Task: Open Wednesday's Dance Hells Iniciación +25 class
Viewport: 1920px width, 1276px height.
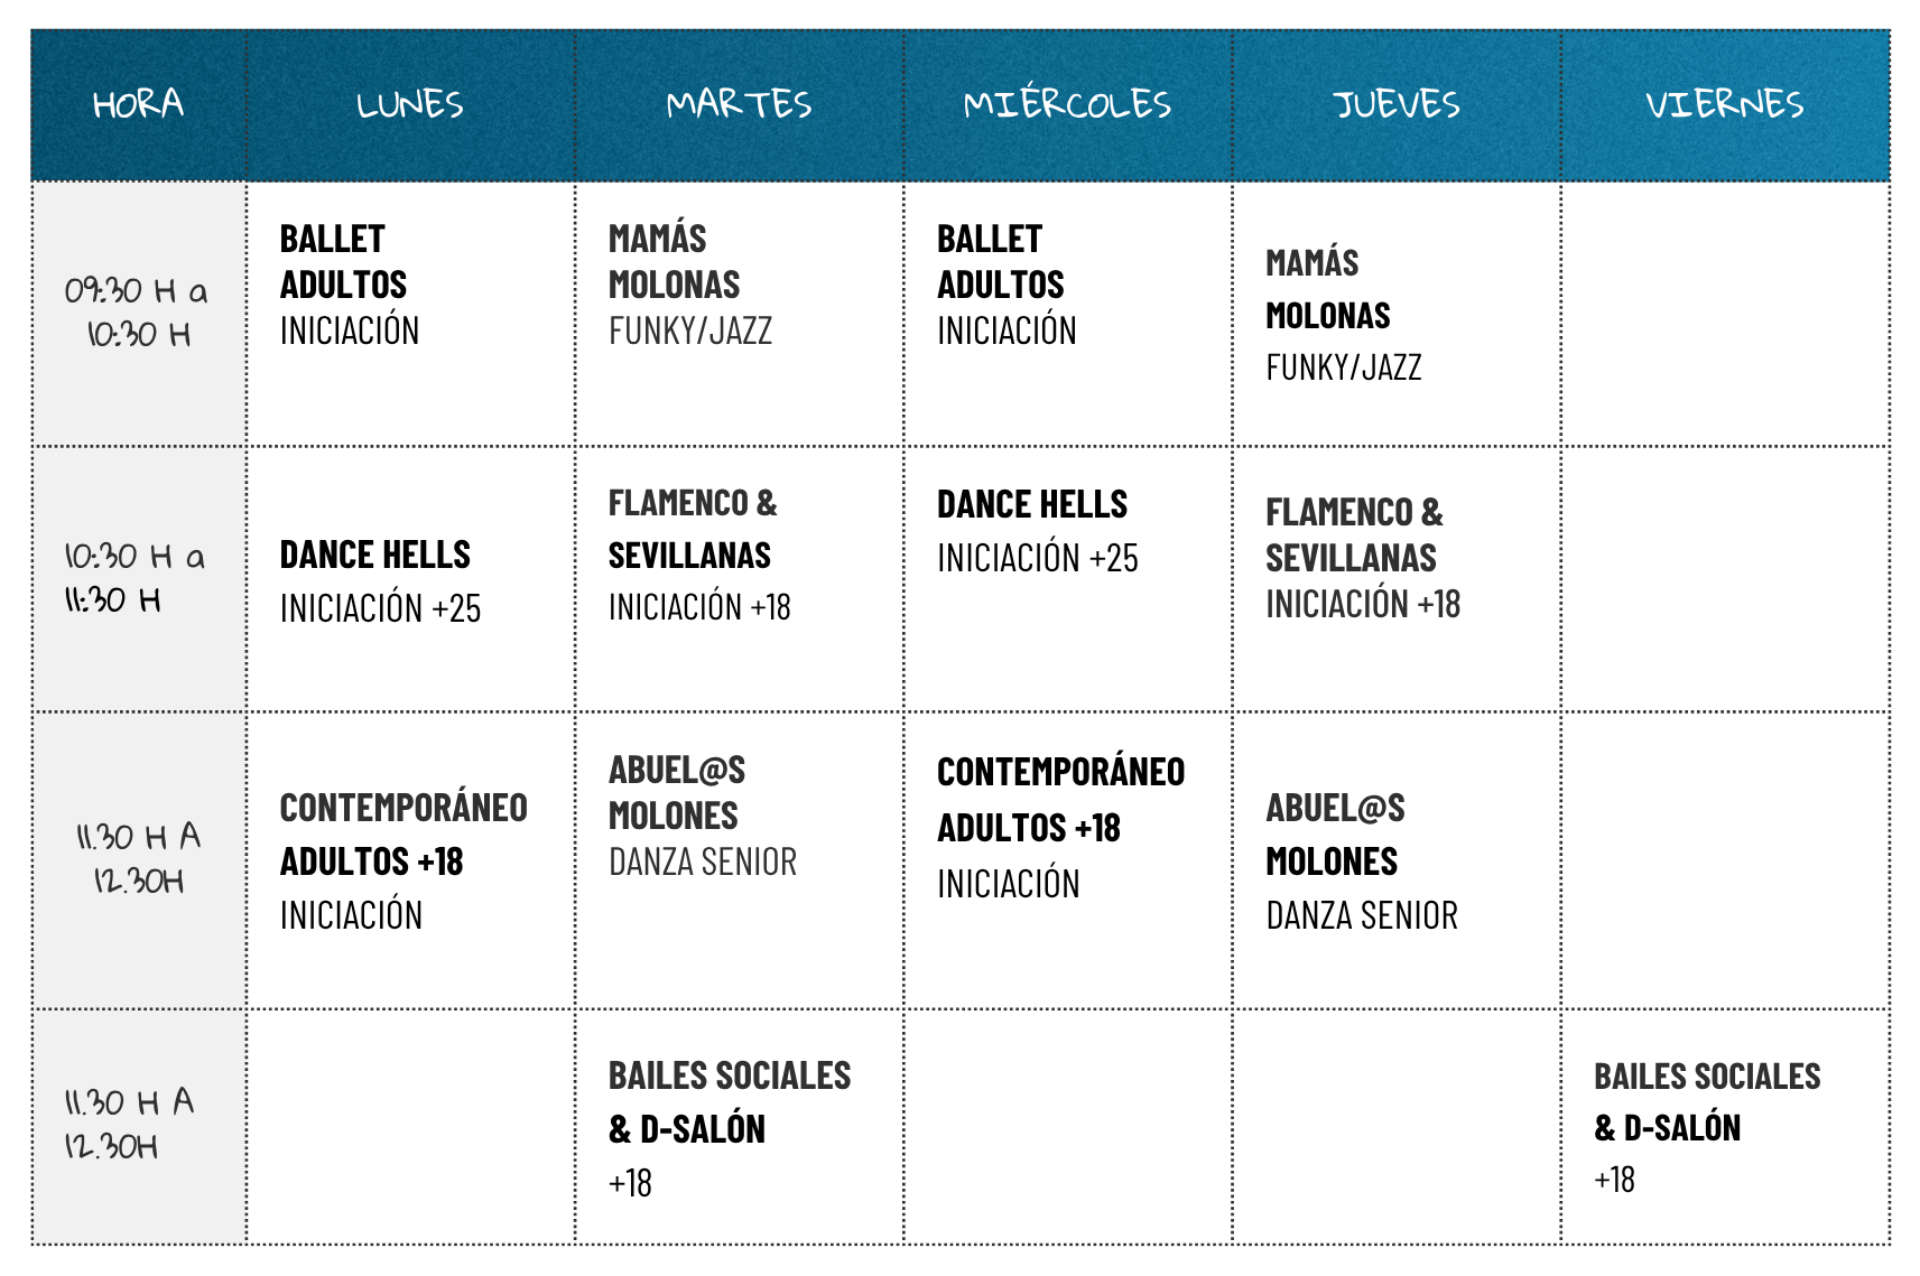Action: coord(1037,531)
